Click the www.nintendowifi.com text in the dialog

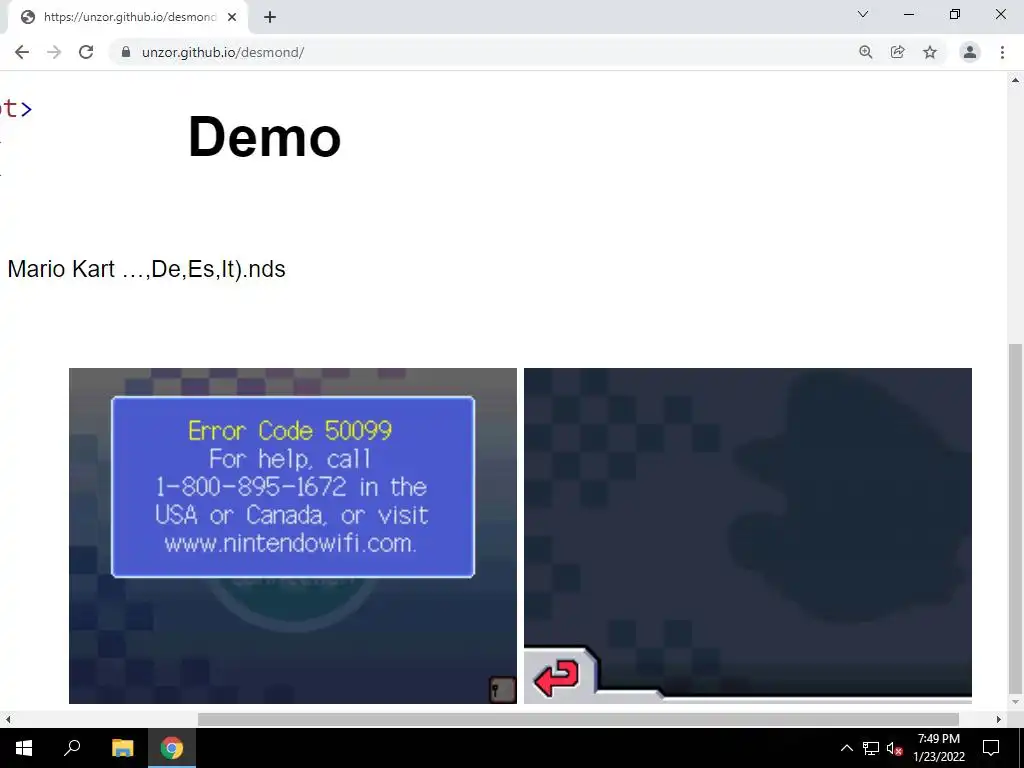(x=290, y=543)
